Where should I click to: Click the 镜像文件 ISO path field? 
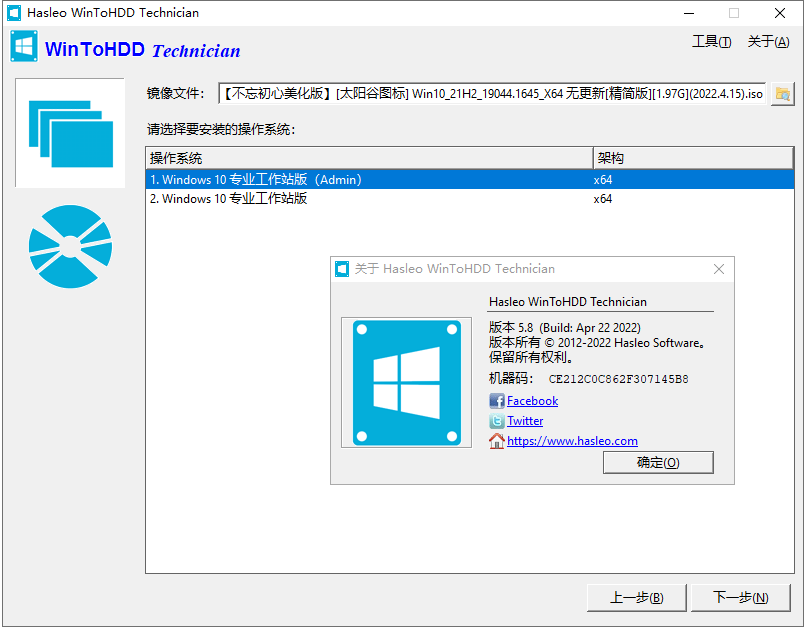(492, 94)
